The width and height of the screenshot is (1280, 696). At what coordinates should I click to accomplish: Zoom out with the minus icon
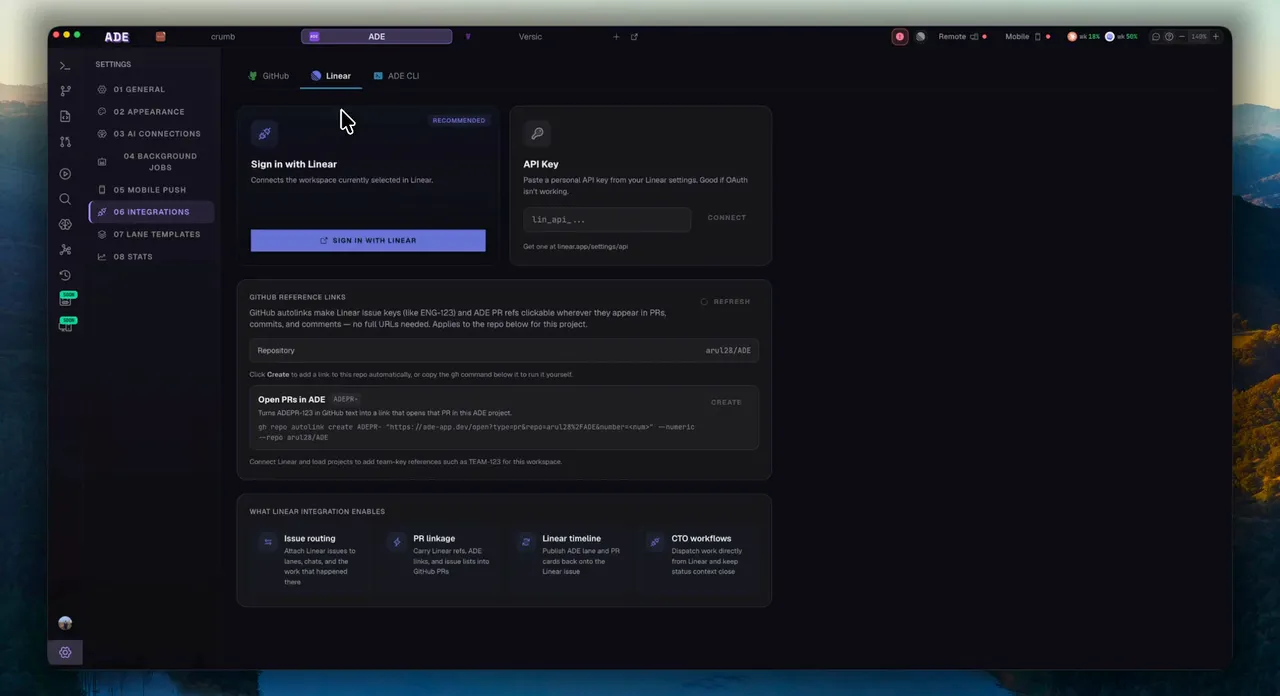1182,37
